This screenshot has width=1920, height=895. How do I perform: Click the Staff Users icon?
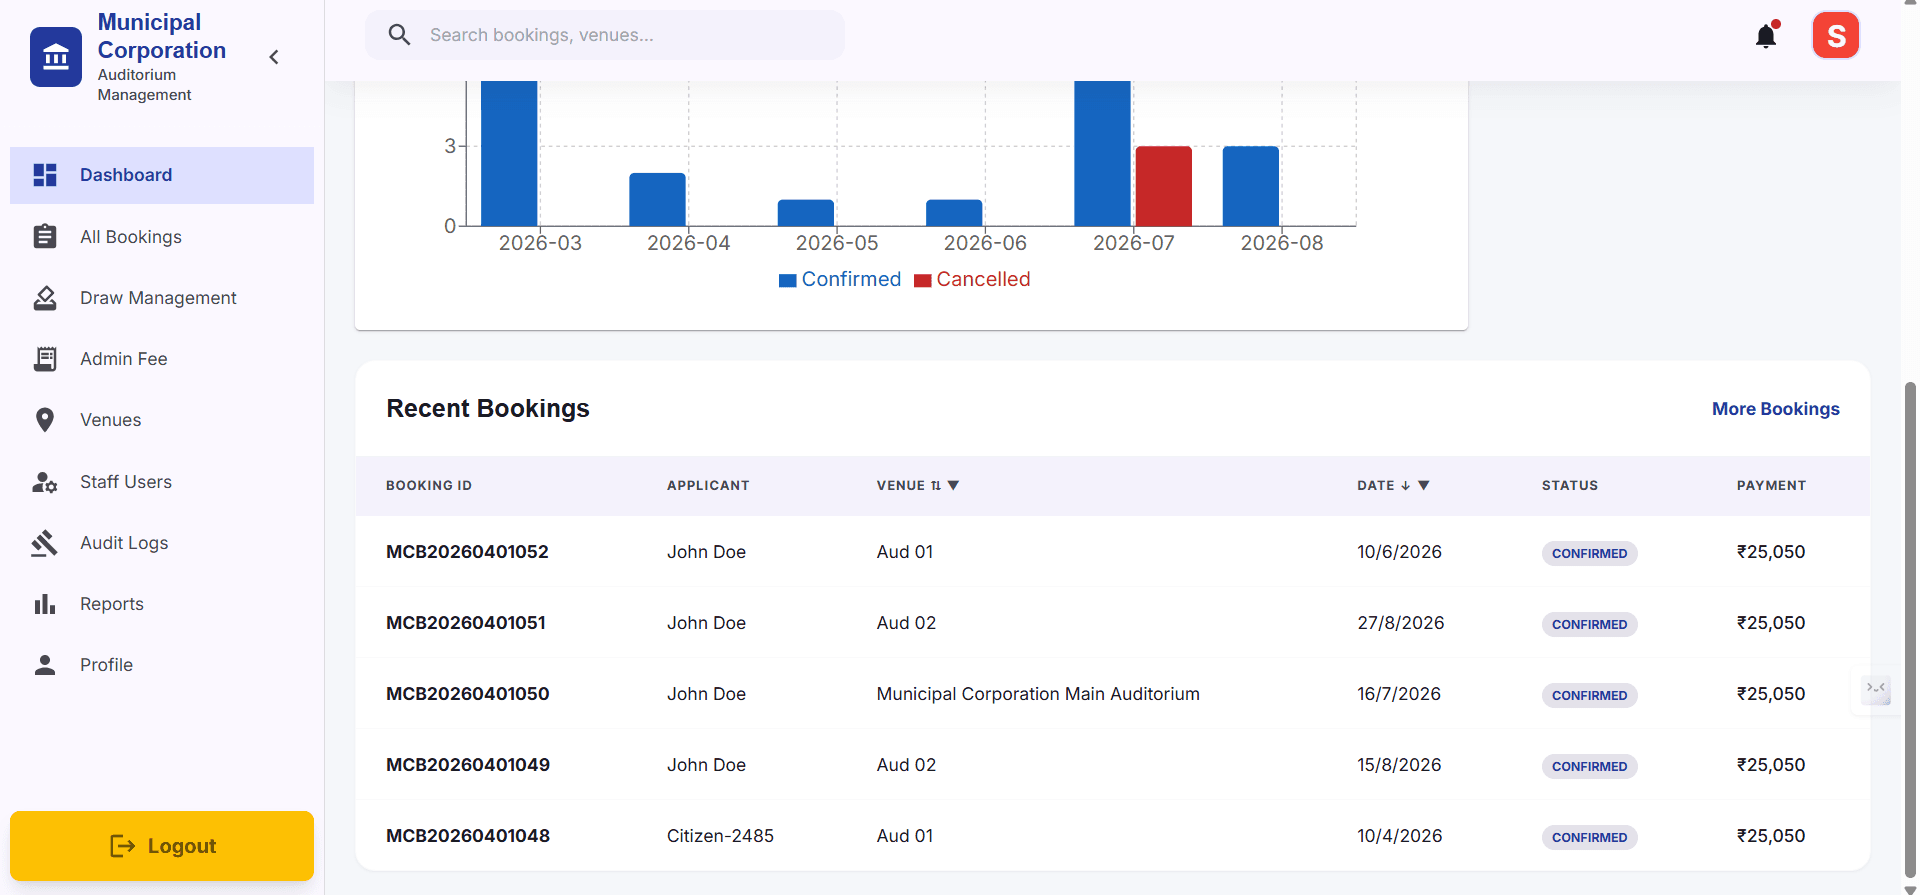click(45, 482)
